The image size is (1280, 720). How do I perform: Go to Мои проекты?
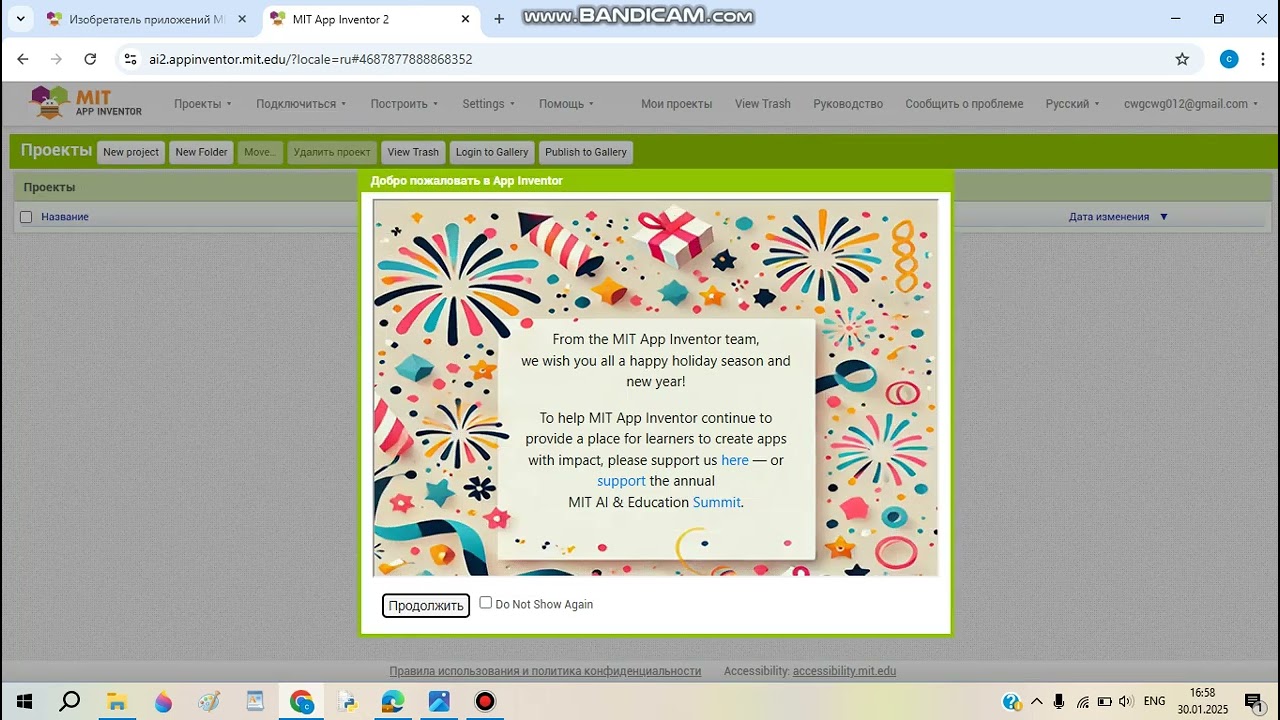tap(677, 104)
